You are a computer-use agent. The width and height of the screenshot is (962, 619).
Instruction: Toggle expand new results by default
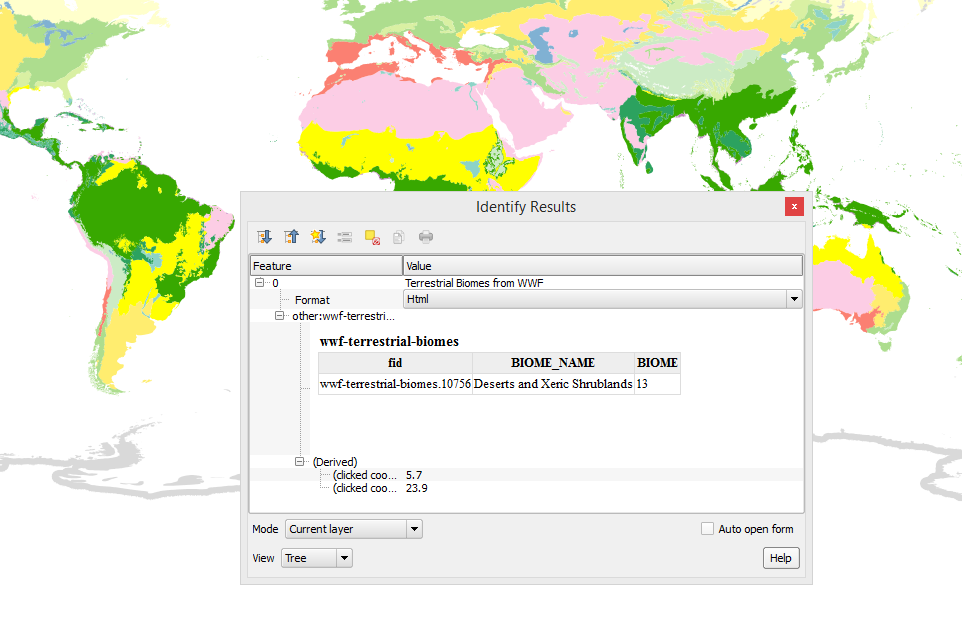[x=318, y=236]
